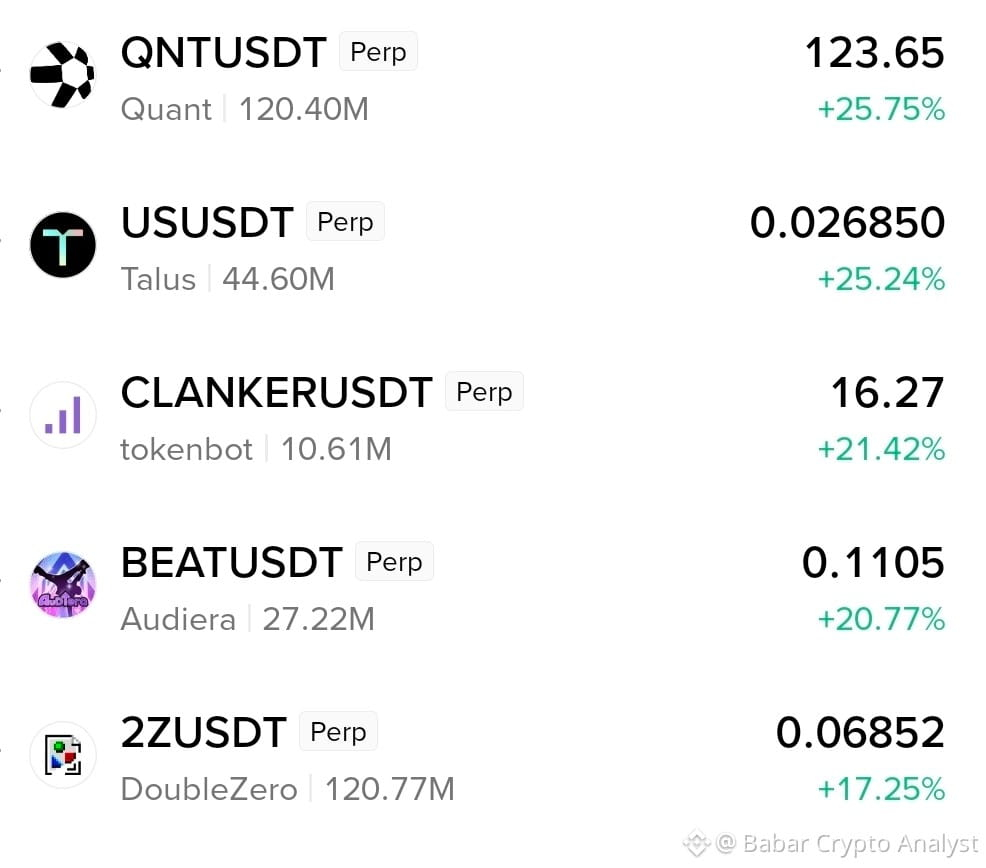Tap the Perp tag beside BEATUSDT

tap(394, 561)
